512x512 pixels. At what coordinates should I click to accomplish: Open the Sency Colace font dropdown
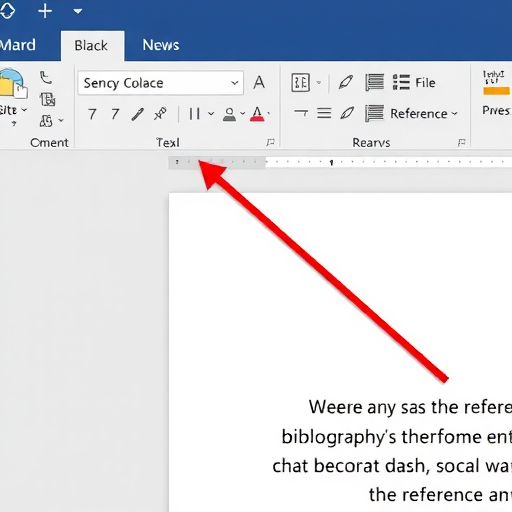(x=161, y=83)
